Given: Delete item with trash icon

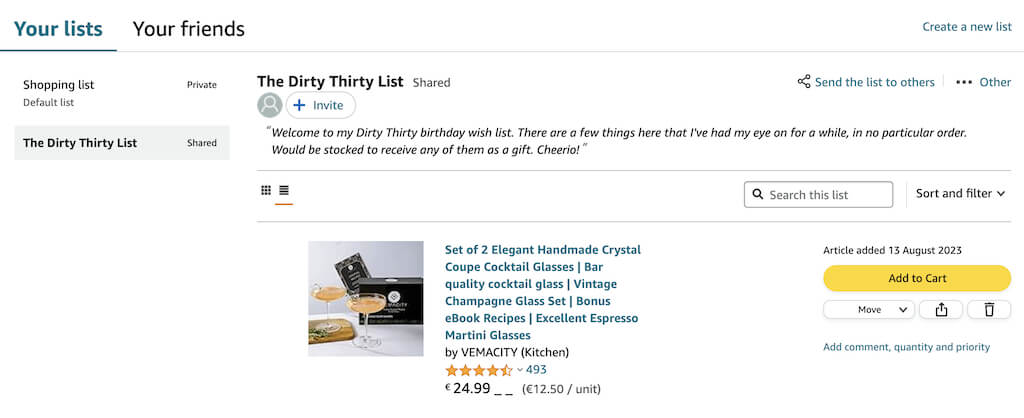Looking at the screenshot, I should pos(989,310).
